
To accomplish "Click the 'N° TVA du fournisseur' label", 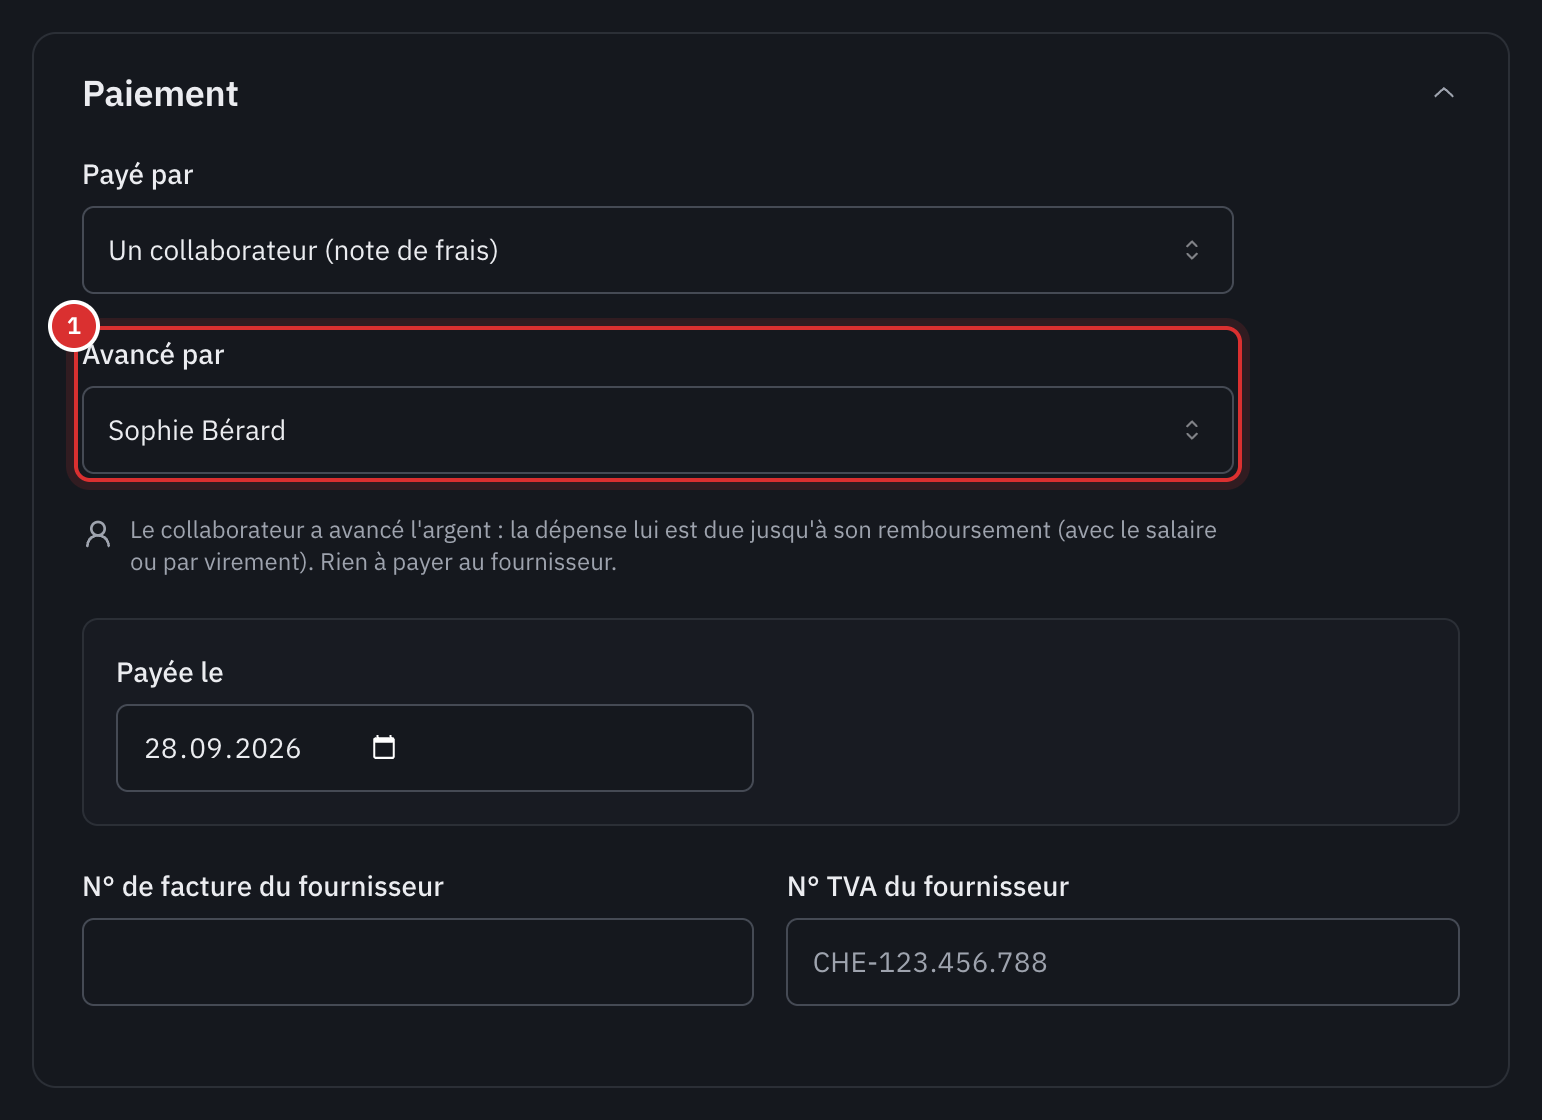I will [928, 886].
